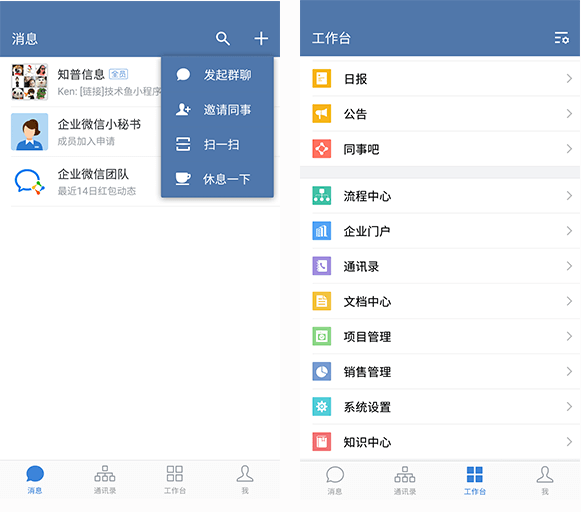Viewport: 581px width, 512px height.
Task: Tap the plus icon in 消息 header
Action: [261, 38]
